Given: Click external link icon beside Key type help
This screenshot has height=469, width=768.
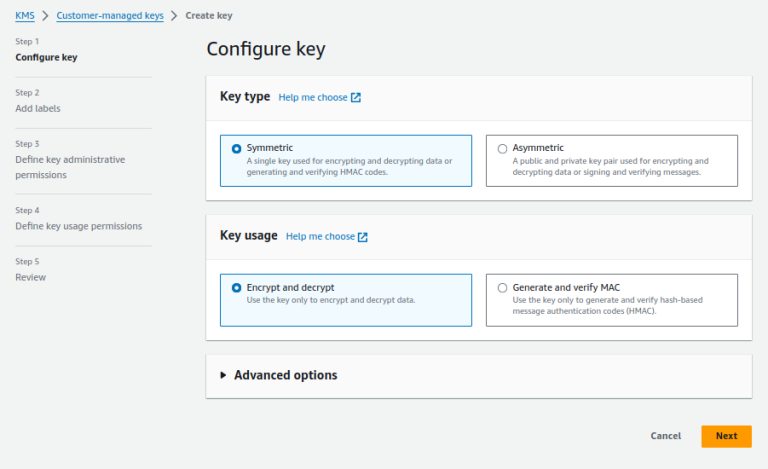Looking at the screenshot, I should [x=356, y=97].
